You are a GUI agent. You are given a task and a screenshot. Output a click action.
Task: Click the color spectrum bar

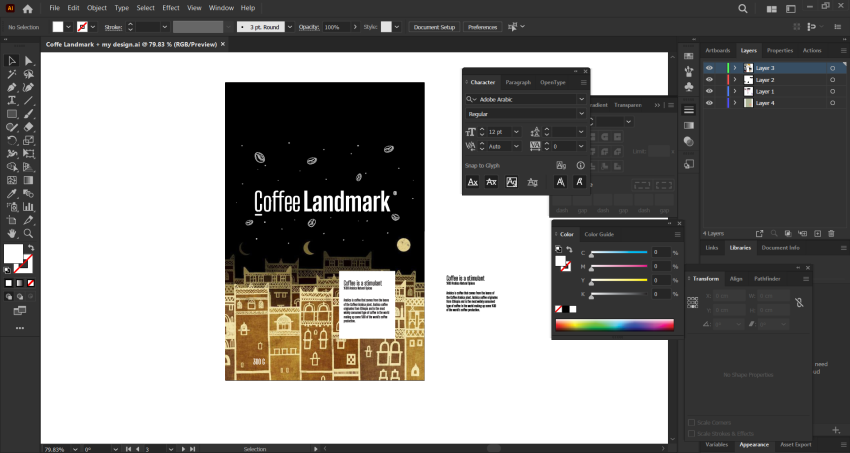[614, 325]
